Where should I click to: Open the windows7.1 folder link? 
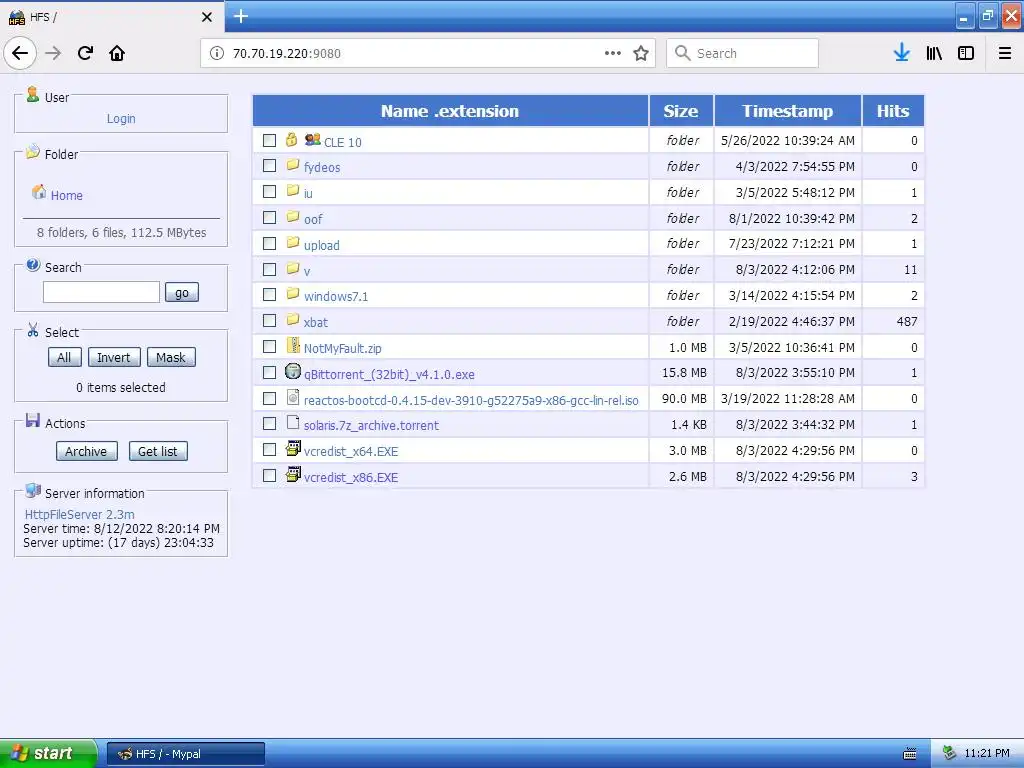click(x=336, y=296)
